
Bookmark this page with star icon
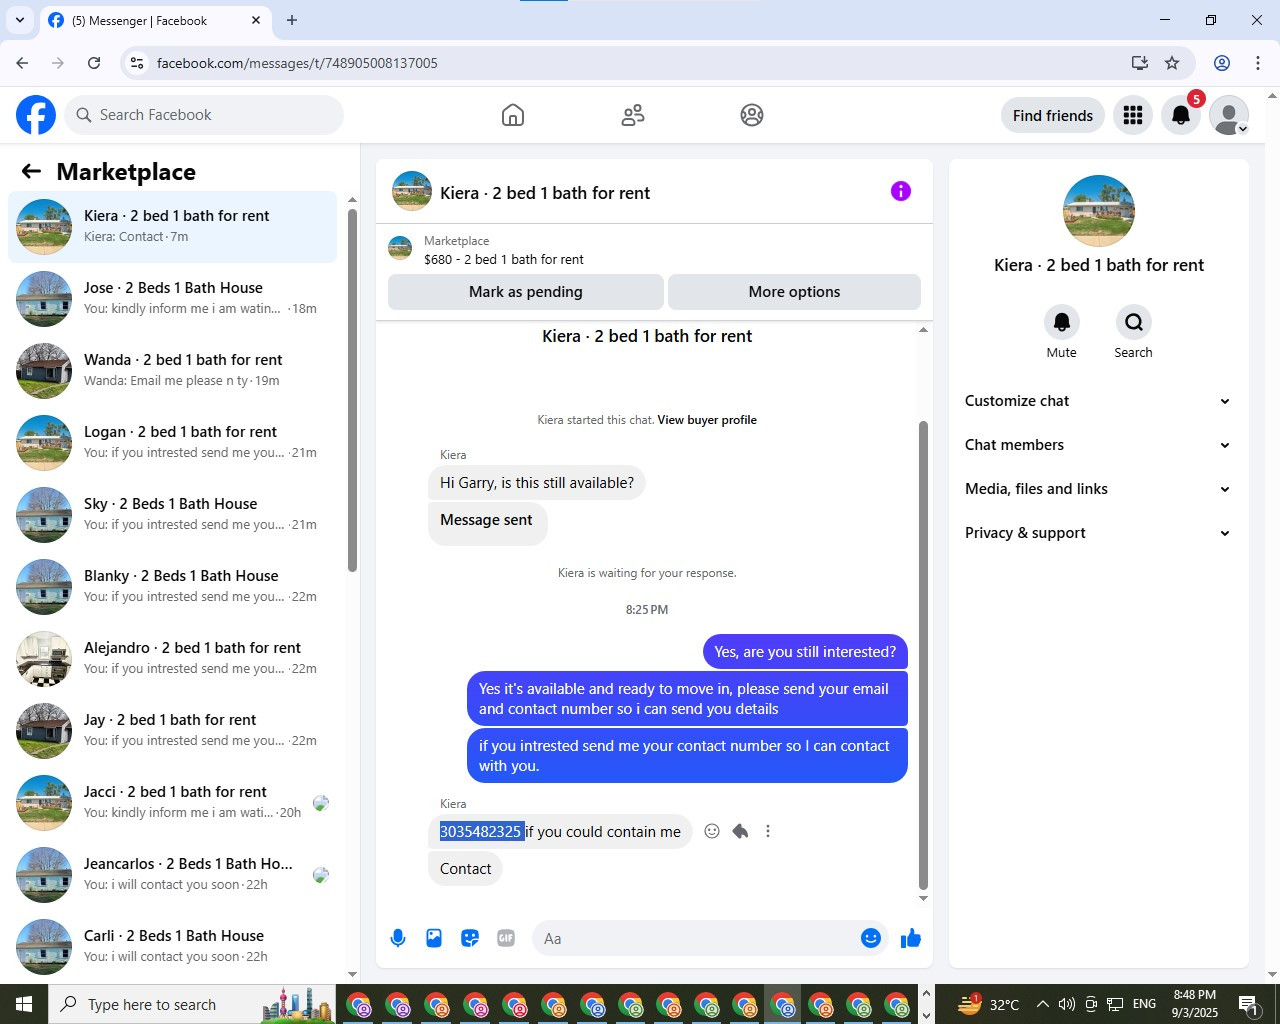click(x=1172, y=63)
